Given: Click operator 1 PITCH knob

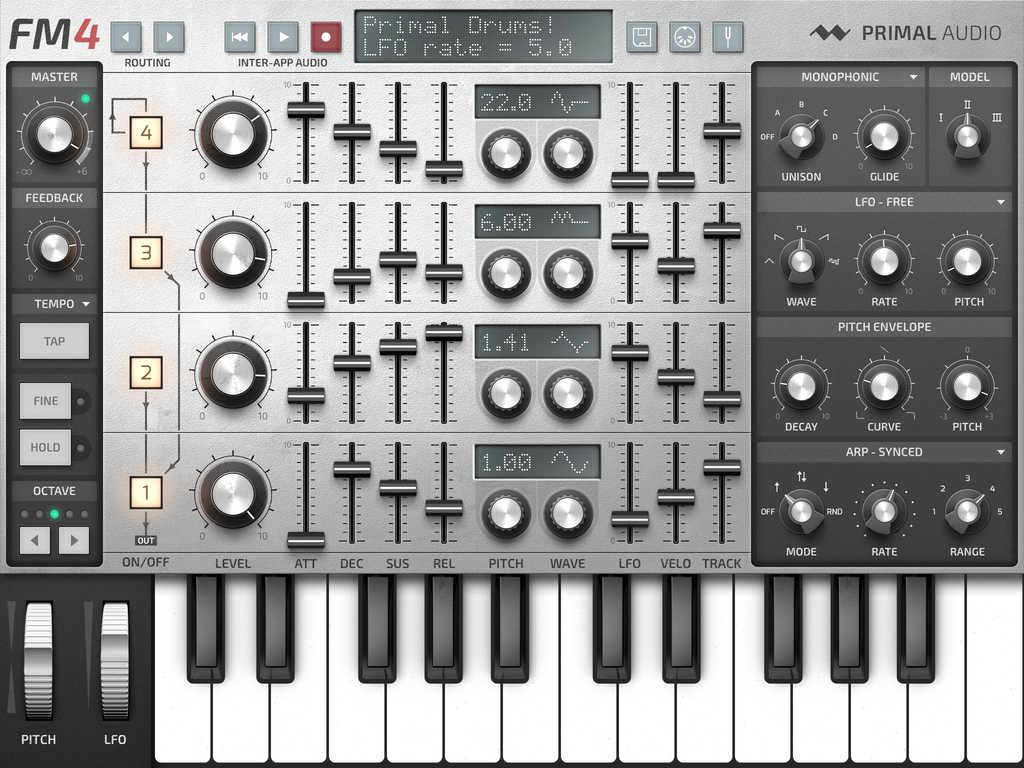Looking at the screenshot, I should 506,514.
